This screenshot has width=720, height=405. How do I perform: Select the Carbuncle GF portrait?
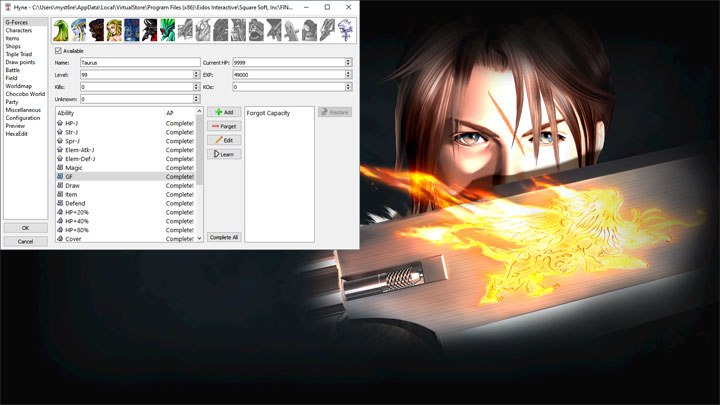point(167,30)
